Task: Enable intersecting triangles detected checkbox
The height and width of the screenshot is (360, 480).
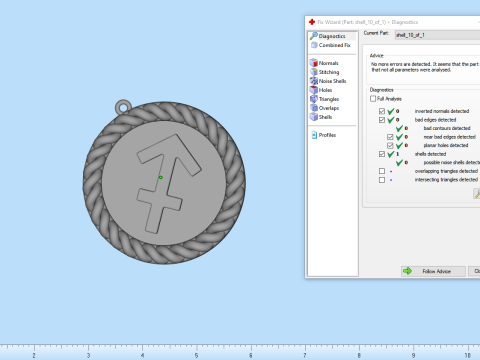Action: (382, 180)
